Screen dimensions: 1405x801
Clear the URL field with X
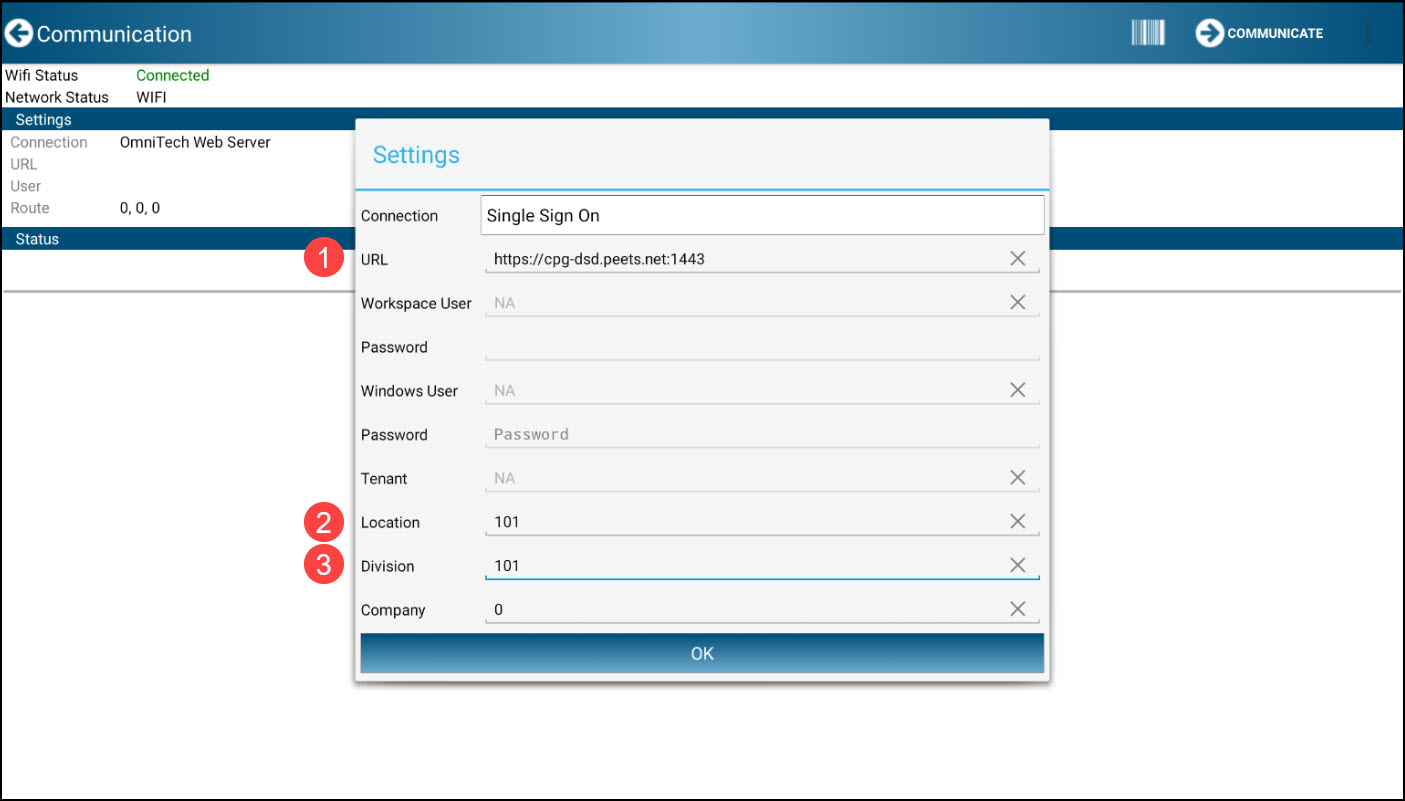1017,259
